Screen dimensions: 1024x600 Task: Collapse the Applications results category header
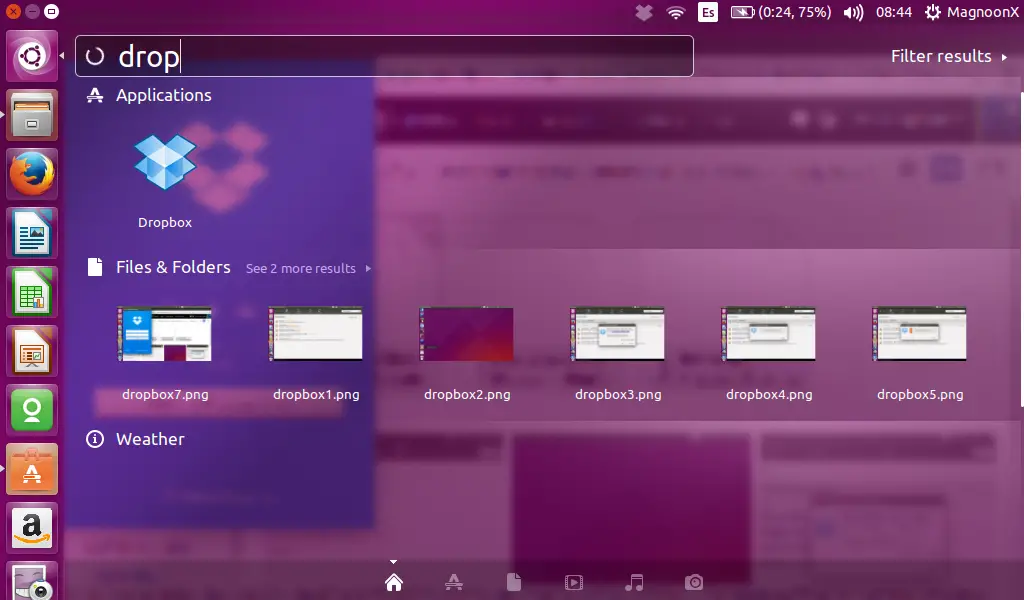(149, 95)
